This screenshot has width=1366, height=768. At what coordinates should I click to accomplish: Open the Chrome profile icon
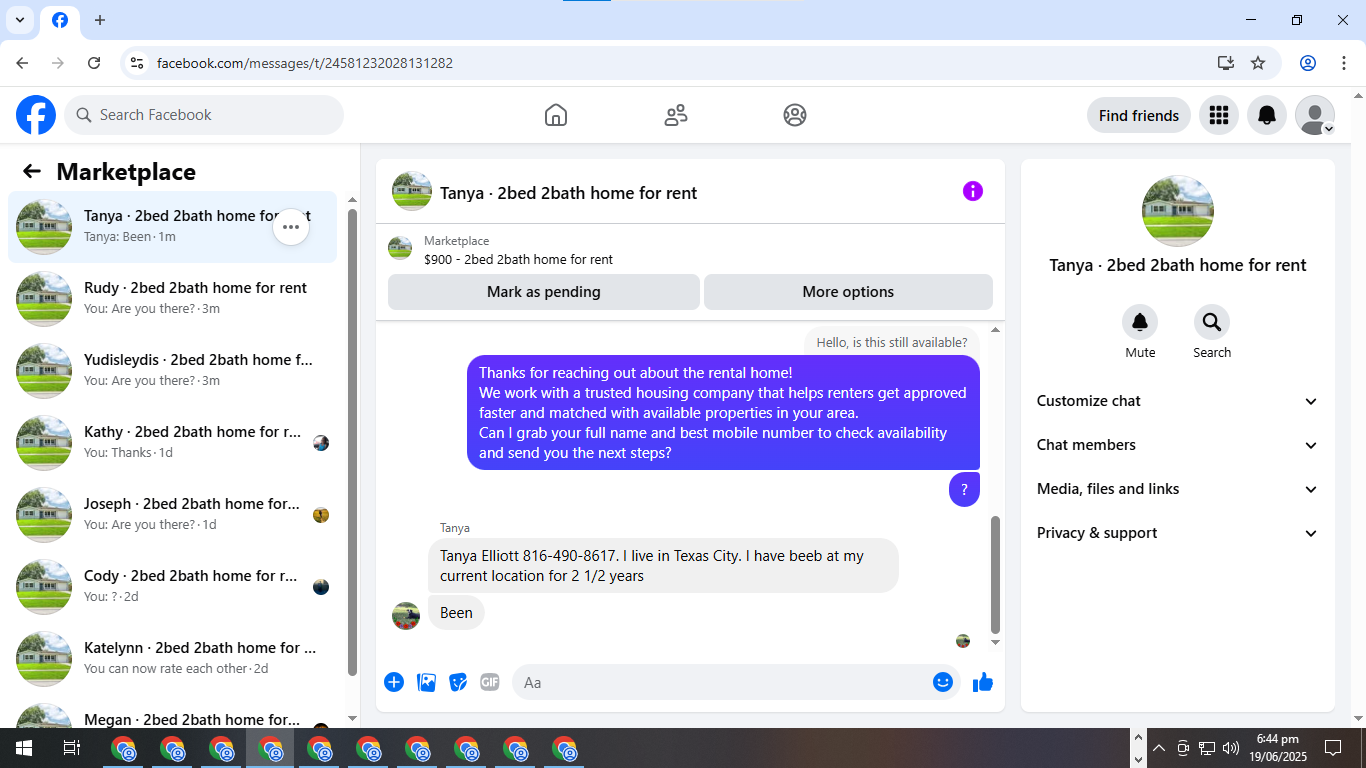coord(1308,63)
